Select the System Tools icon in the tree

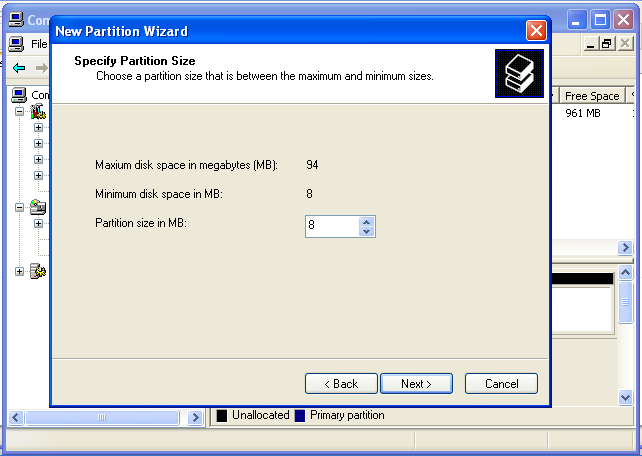[x=38, y=111]
